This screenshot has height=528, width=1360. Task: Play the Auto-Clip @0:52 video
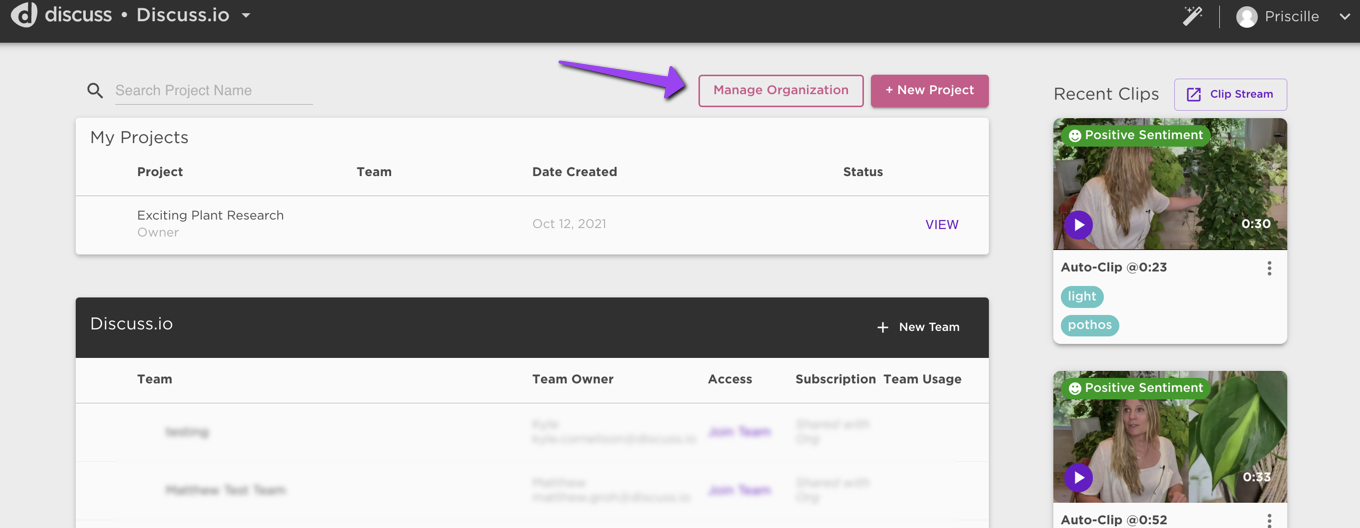coord(1078,478)
